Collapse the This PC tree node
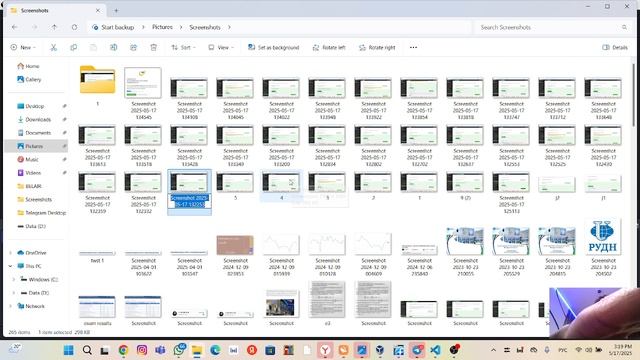Screen dimensions: 640x360 click(x=11, y=266)
